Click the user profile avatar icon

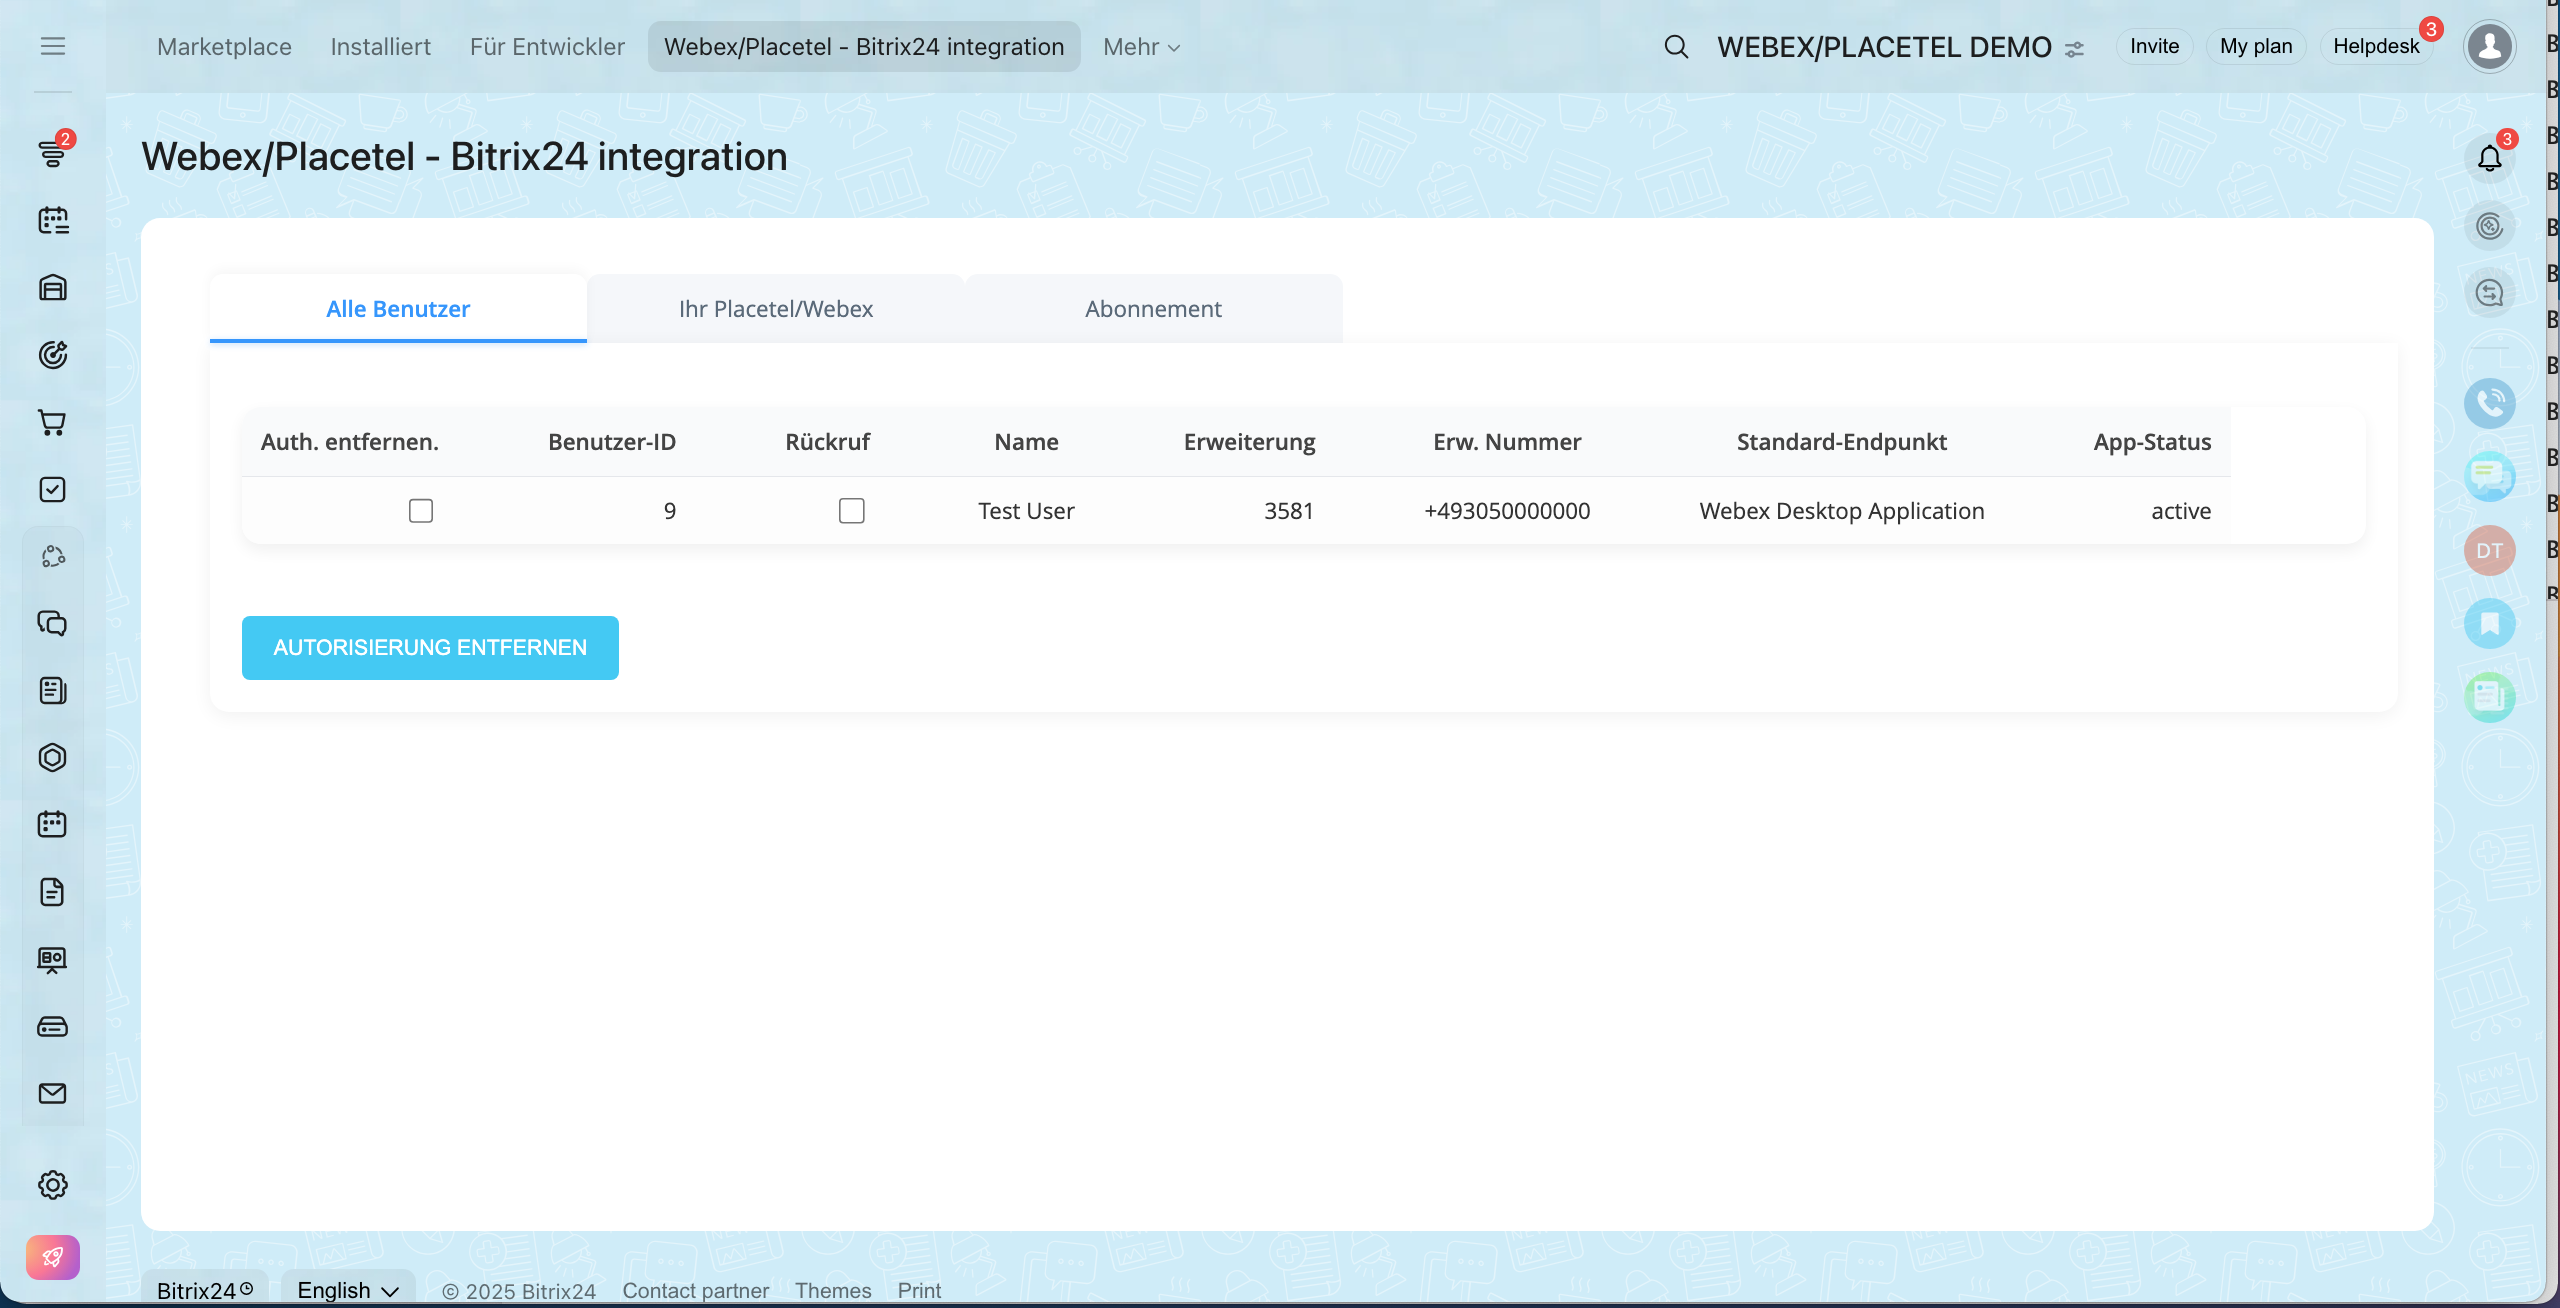[x=2489, y=46]
